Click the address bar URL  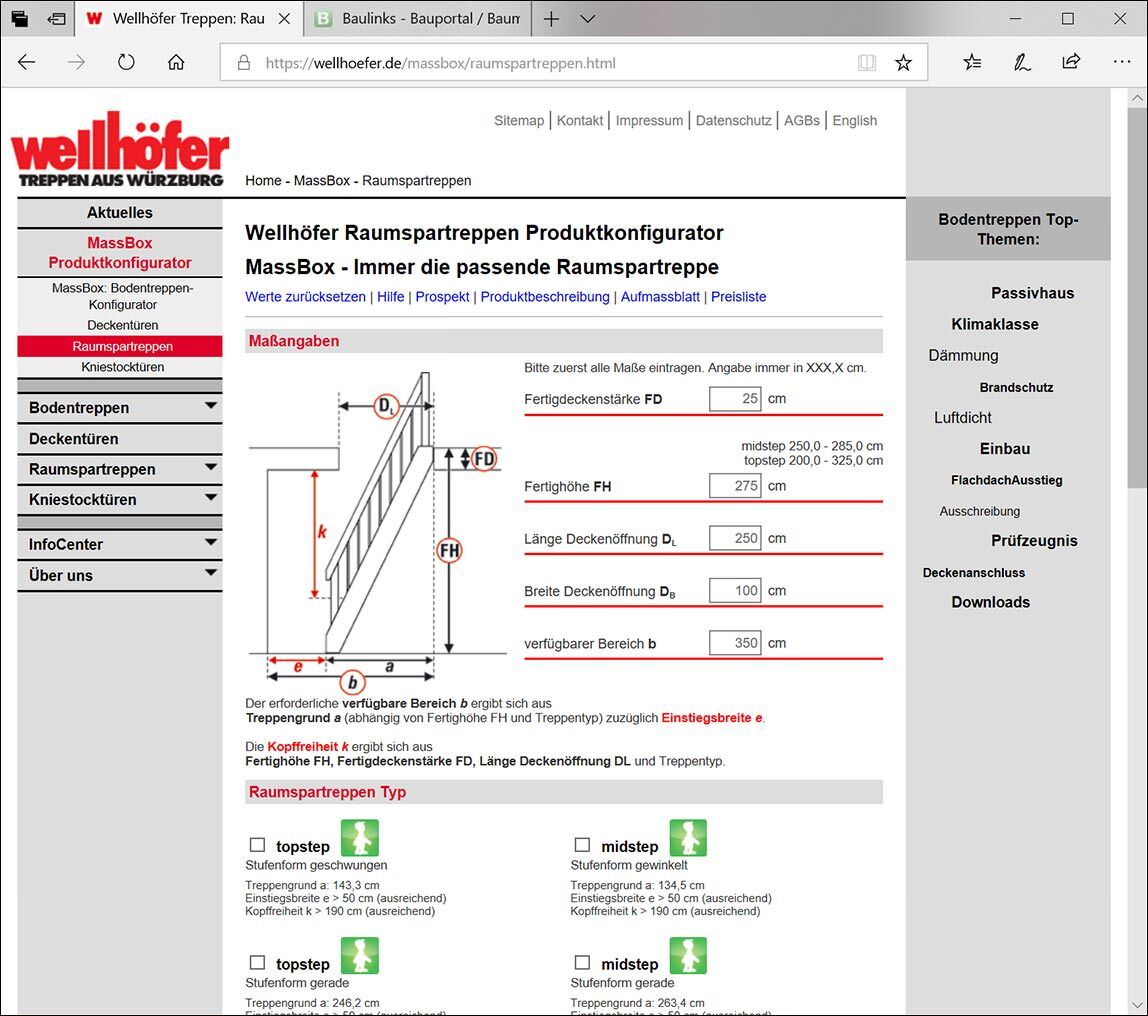tap(440, 63)
